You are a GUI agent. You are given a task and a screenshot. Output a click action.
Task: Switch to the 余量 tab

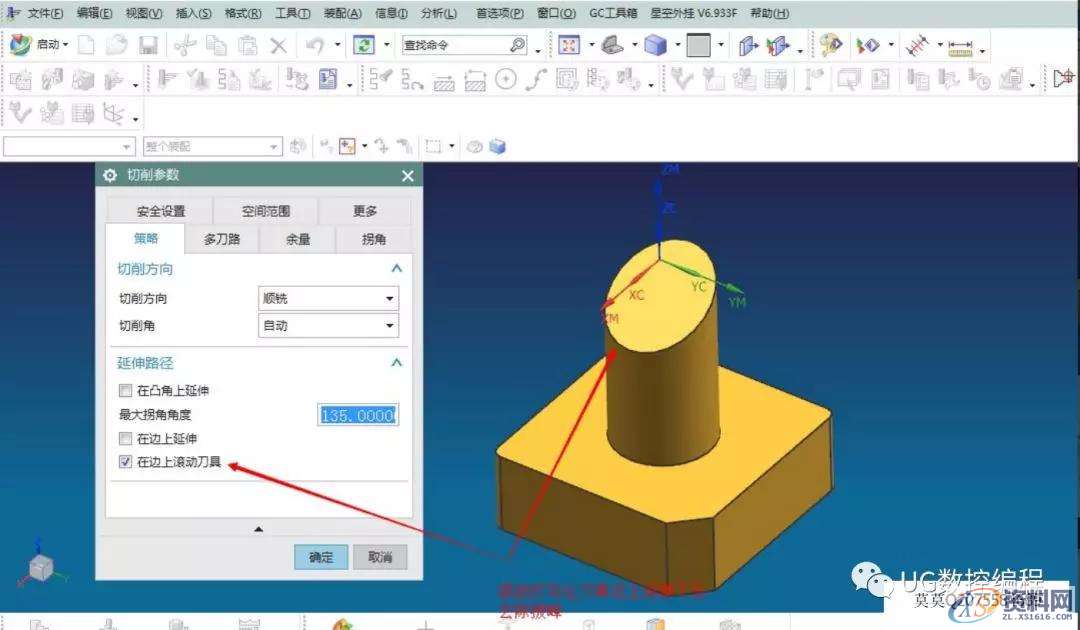[x=297, y=239]
